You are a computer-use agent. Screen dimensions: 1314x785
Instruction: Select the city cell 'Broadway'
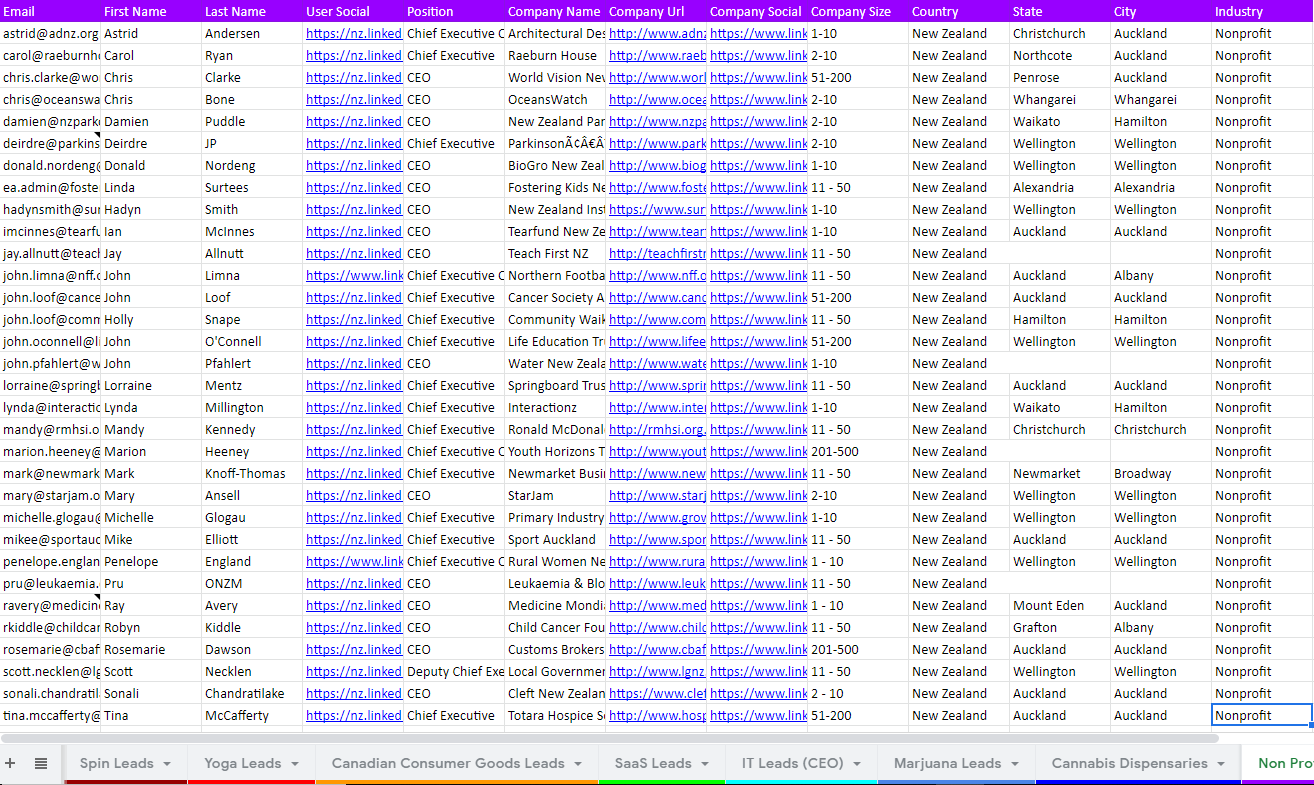click(x=1161, y=473)
